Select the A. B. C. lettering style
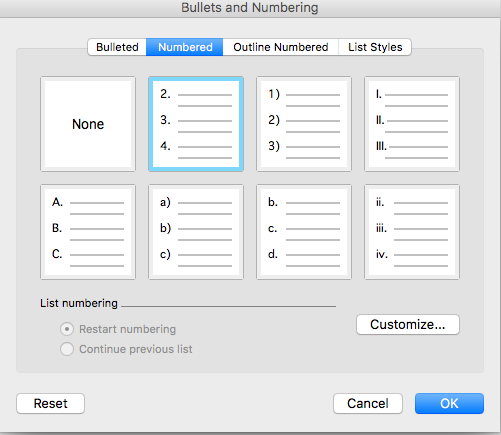The image size is (501, 435). pyautogui.click(x=88, y=232)
